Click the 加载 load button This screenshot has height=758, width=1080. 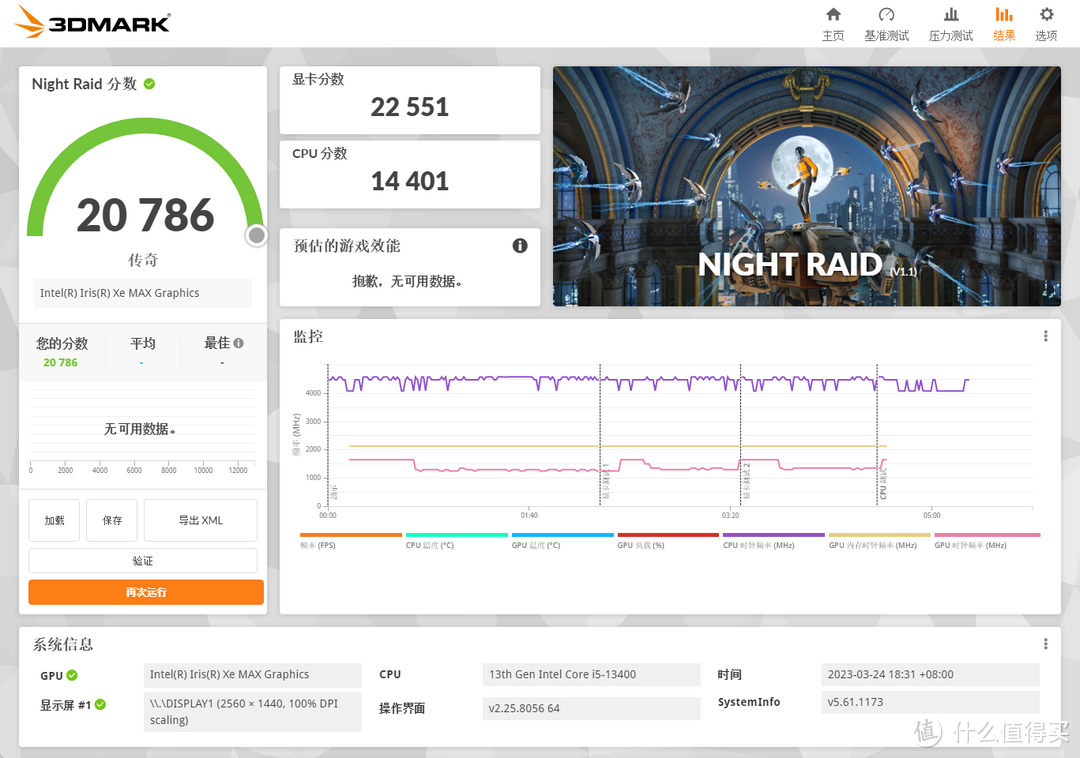click(54, 520)
